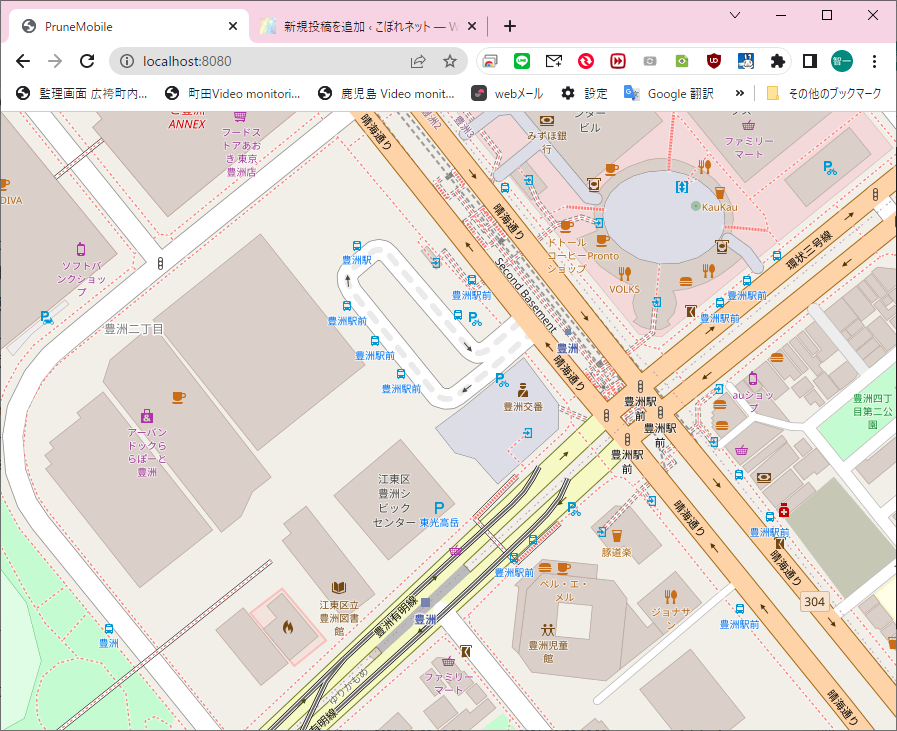Open the Google 翻訳 bookmark
897x731 pixels.
coord(669,93)
